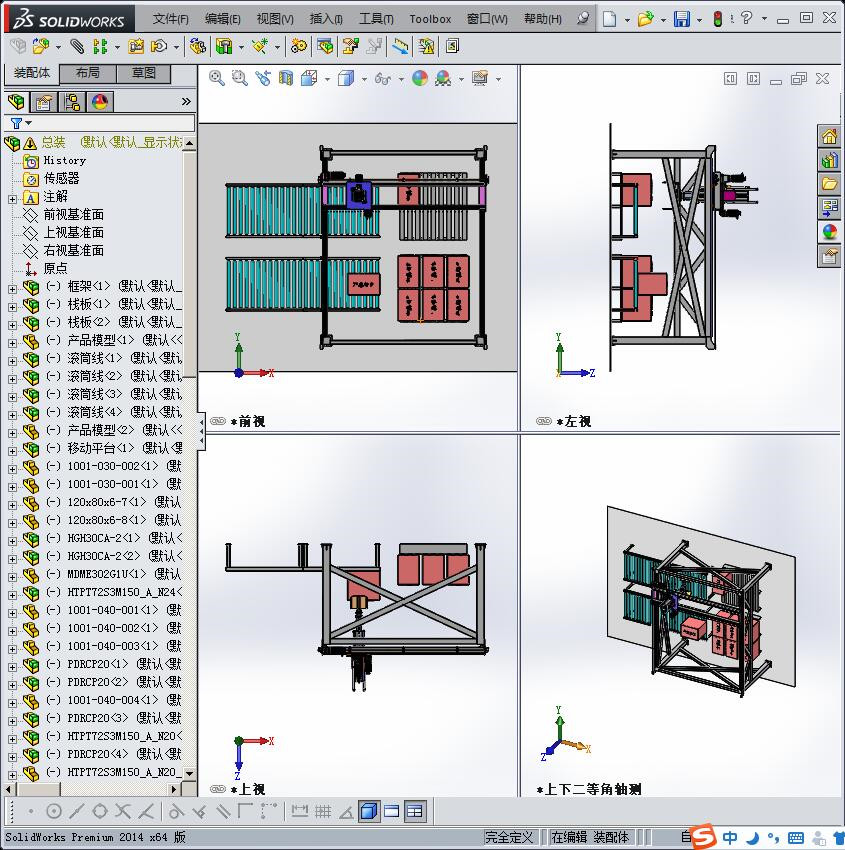This screenshot has height=850, width=845.
Task: Open AssemblyXpert warning icon
Action: [x=427, y=47]
